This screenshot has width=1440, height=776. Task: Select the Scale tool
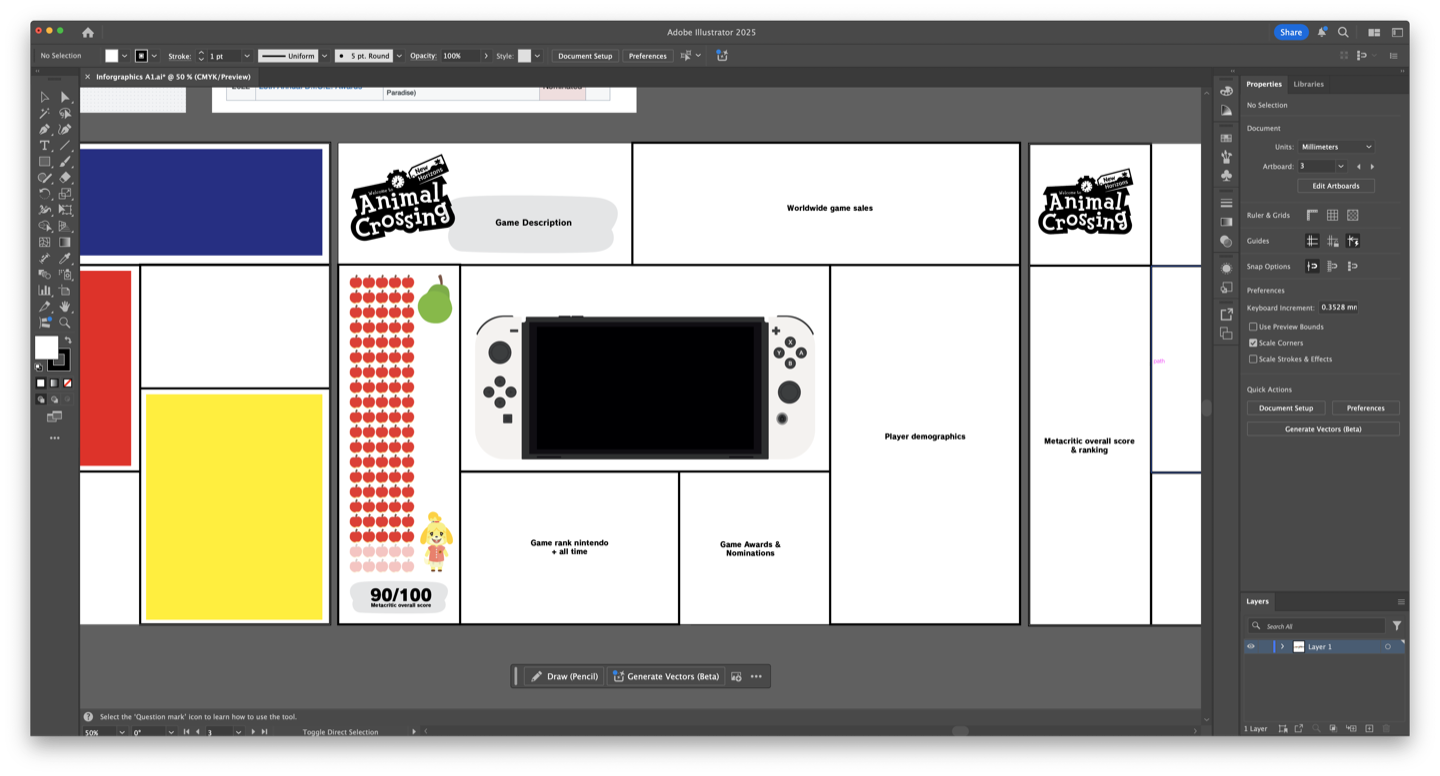tap(65, 193)
